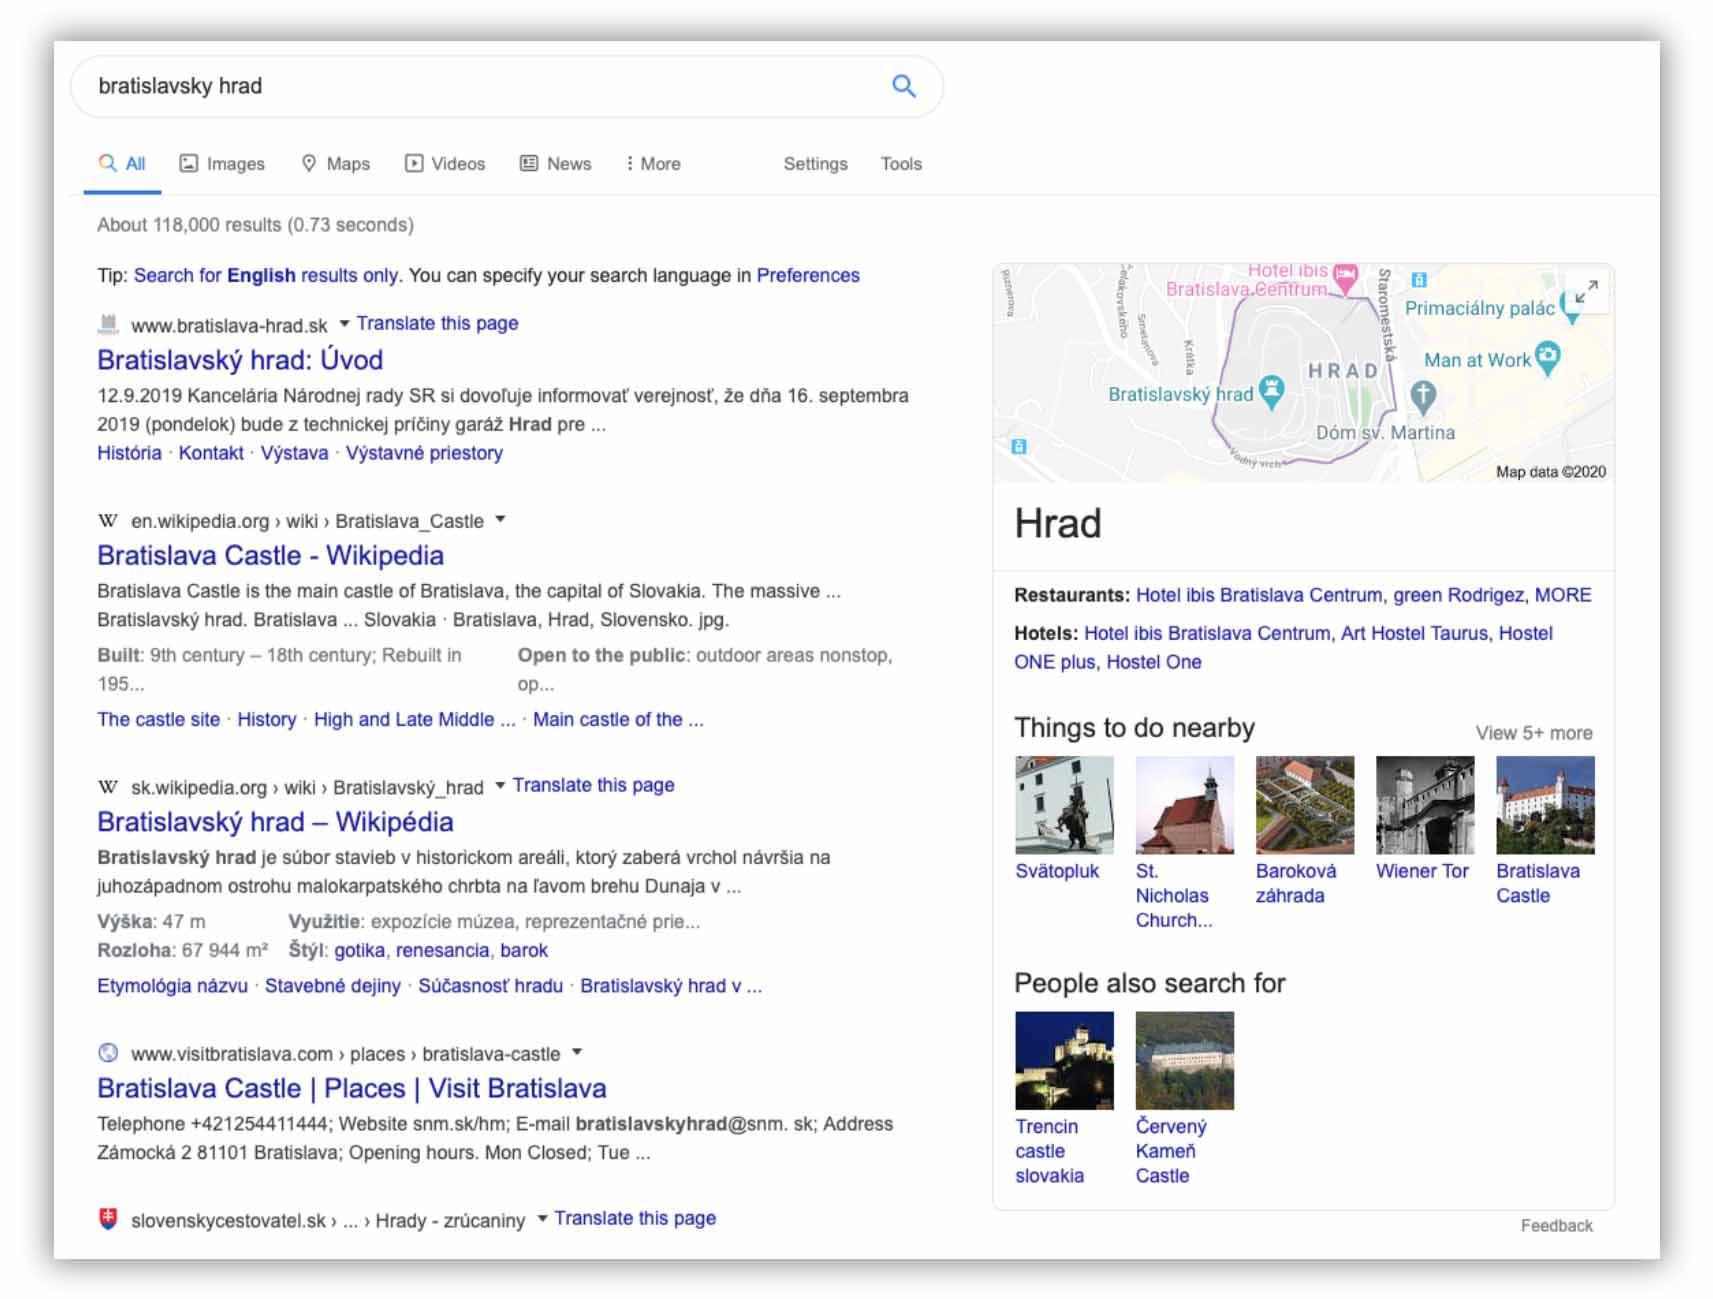Open The castle site section link
Image resolution: width=1713 pixels, height=1299 pixels.
pyautogui.click(x=158, y=719)
